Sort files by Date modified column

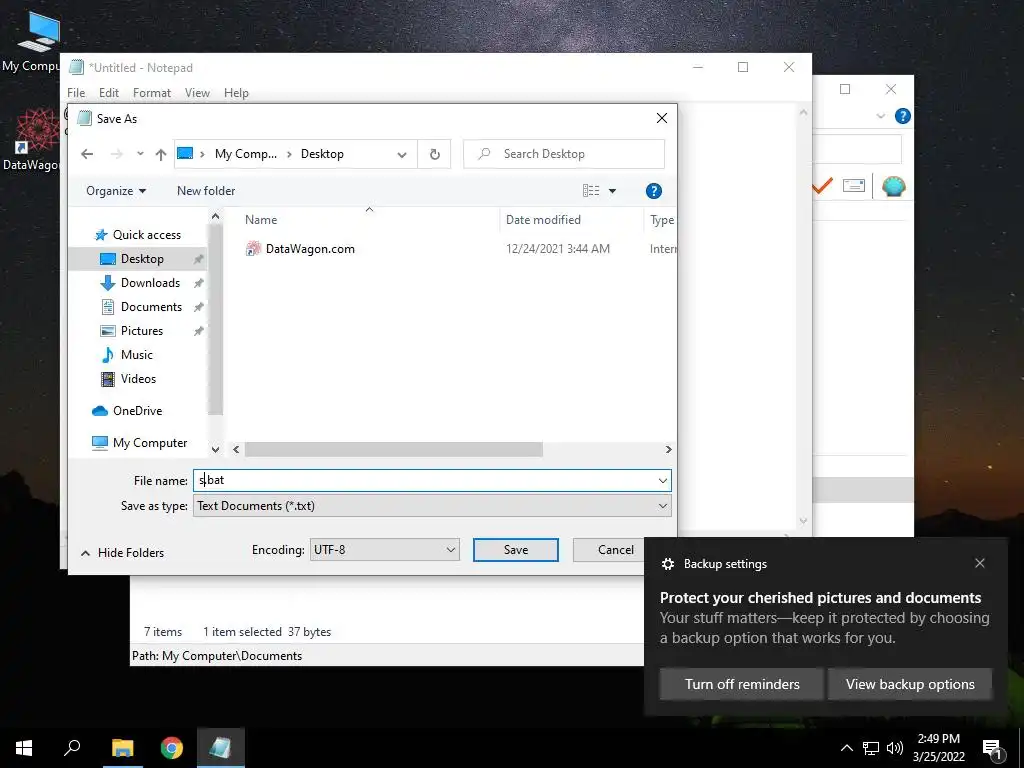(x=543, y=220)
